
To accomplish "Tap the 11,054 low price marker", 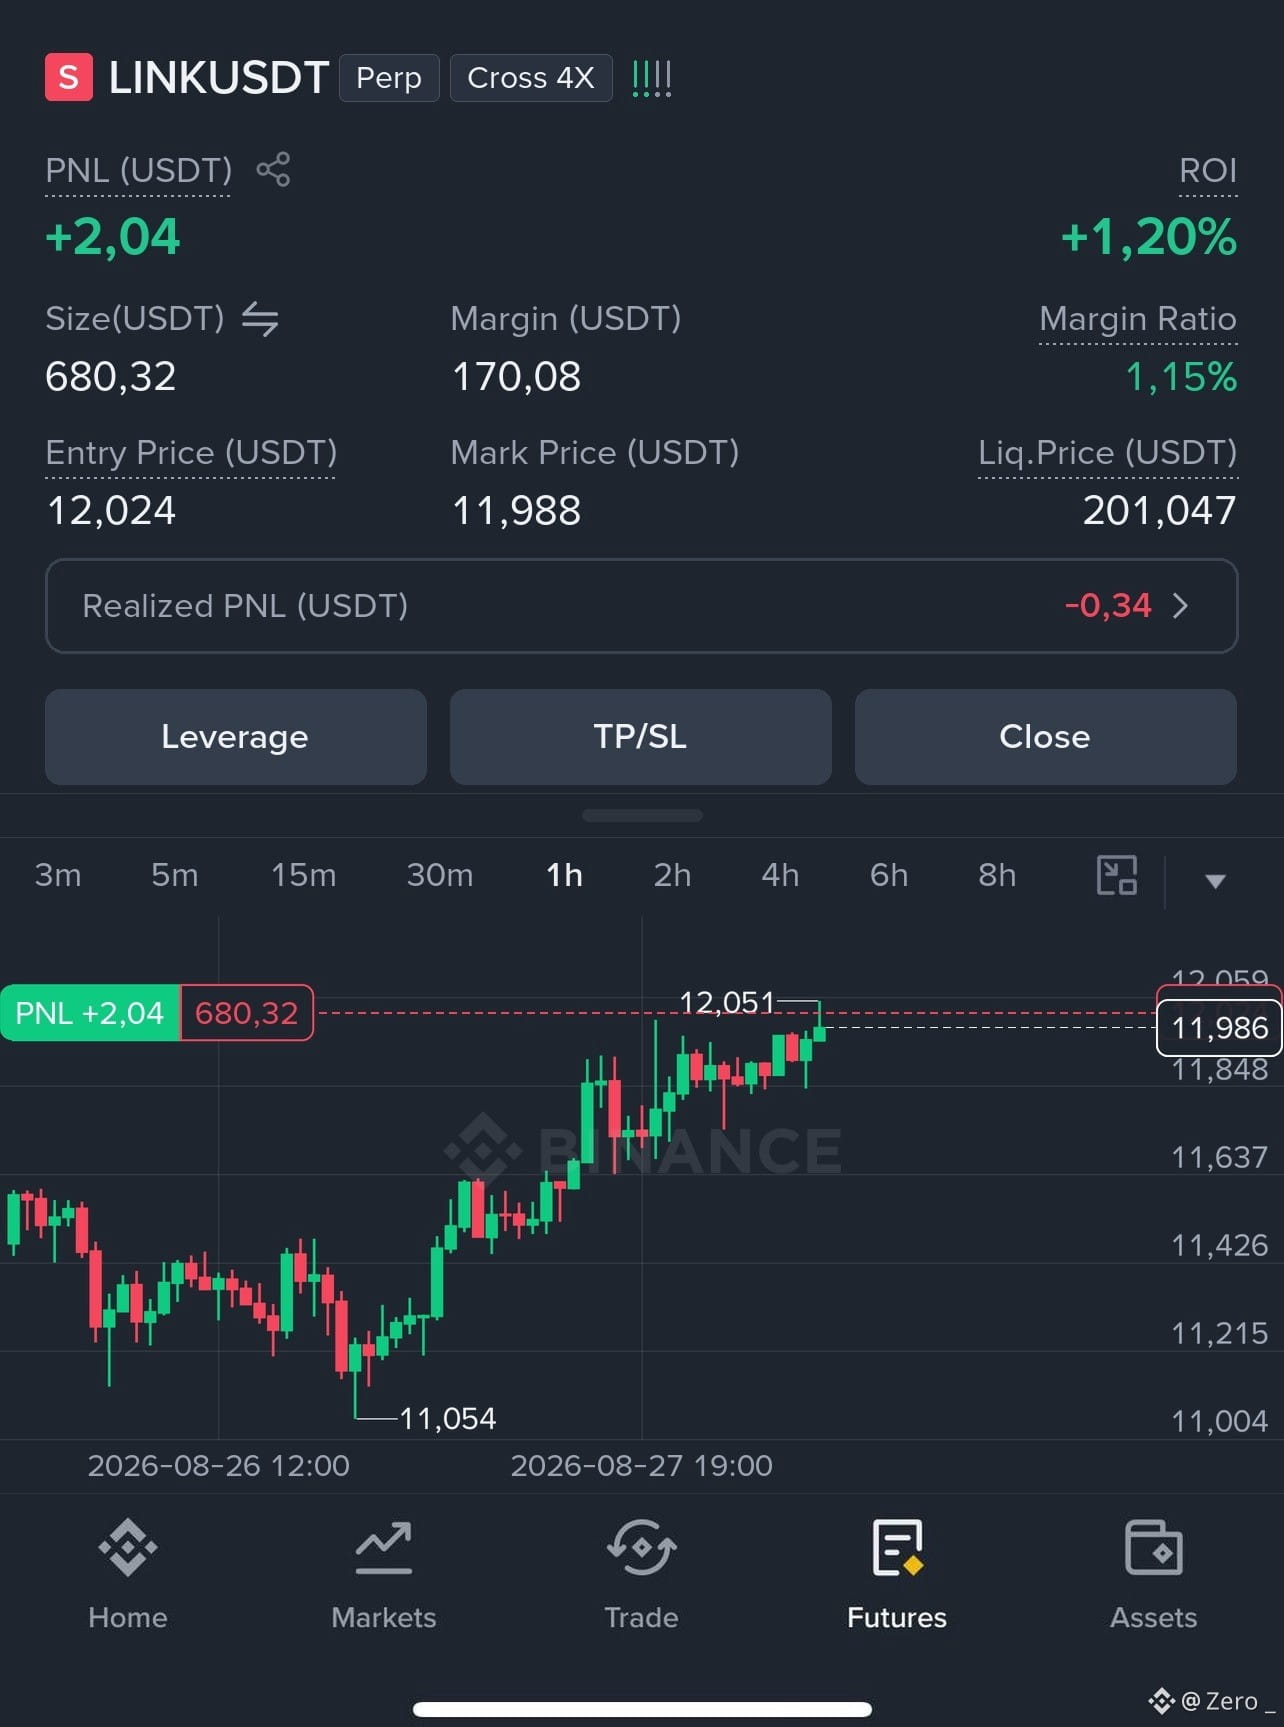I will point(447,1418).
